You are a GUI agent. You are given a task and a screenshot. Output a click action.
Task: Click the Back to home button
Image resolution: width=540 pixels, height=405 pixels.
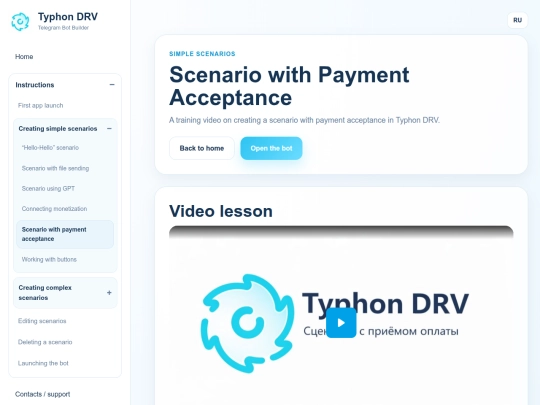coord(202,148)
